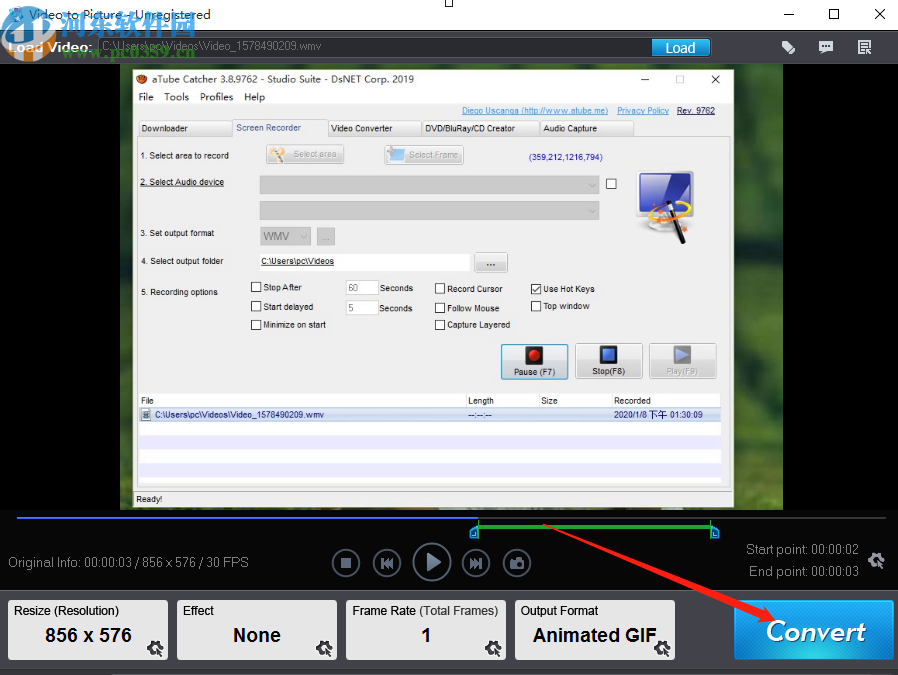
Task: Enable the Top window checkbox
Action: (536, 306)
